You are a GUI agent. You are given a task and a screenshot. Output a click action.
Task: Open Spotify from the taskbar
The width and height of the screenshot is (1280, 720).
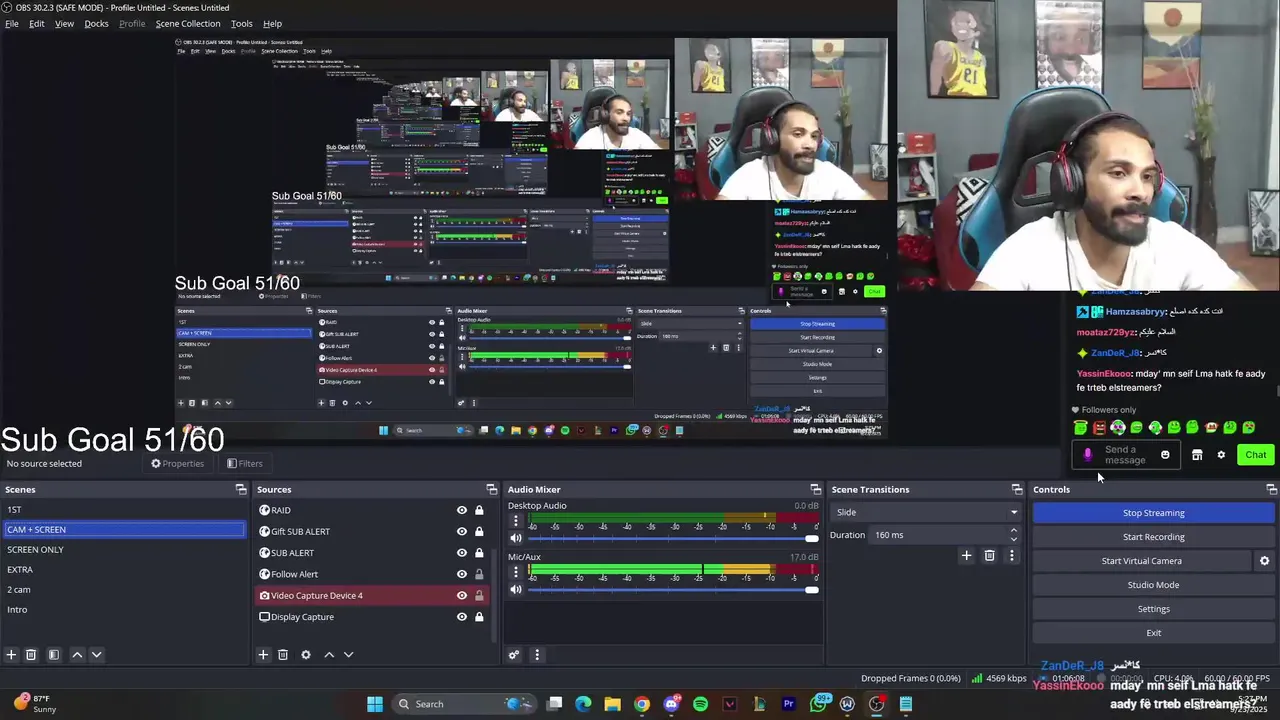pyautogui.click(x=700, y=704)
